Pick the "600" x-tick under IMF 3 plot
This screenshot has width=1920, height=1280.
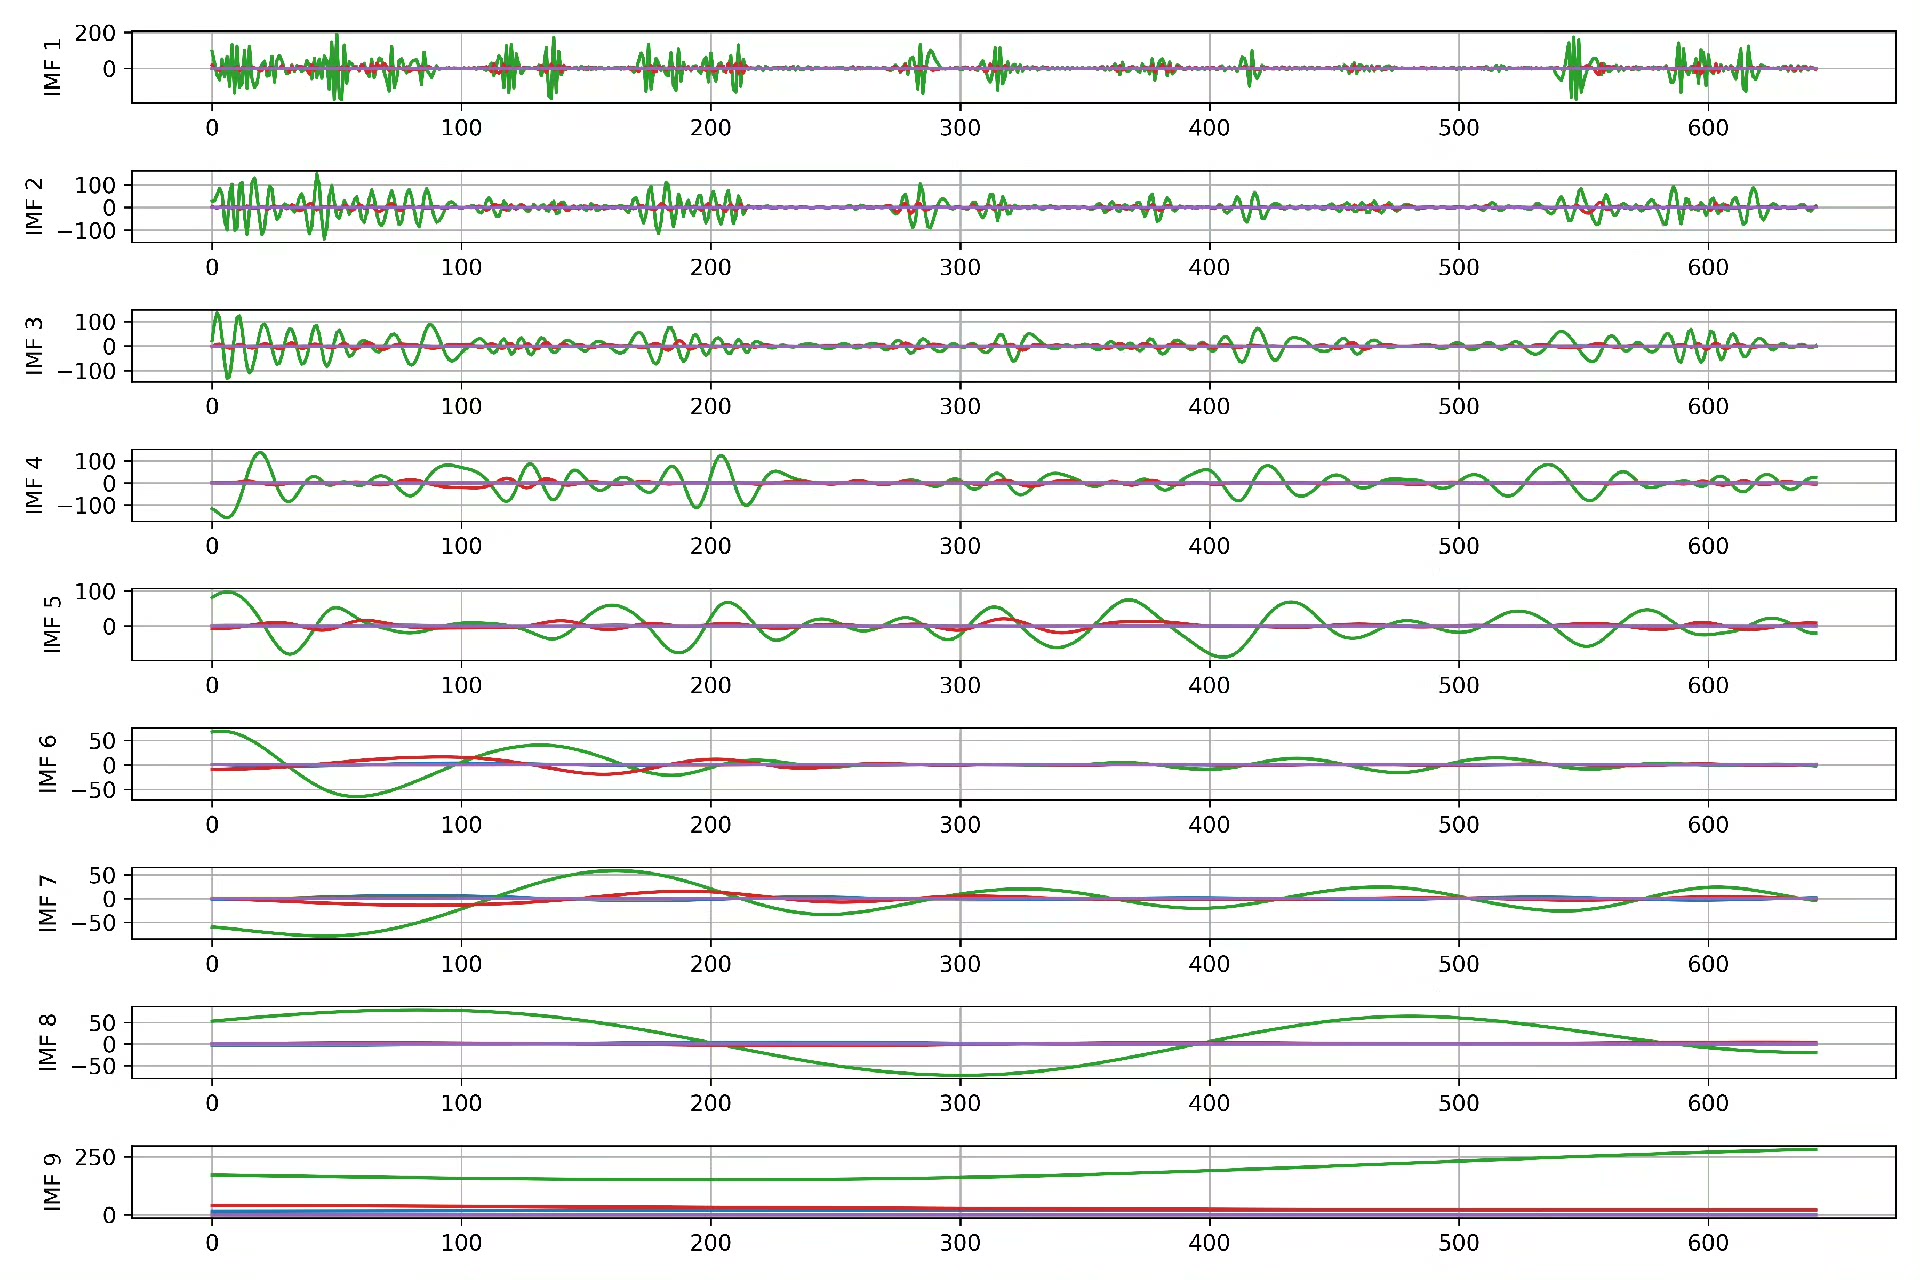tap(1708, 407)
